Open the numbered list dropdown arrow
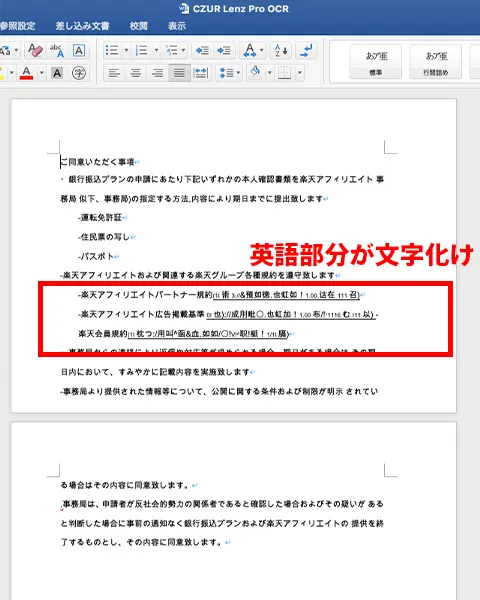 click(156, 50)
